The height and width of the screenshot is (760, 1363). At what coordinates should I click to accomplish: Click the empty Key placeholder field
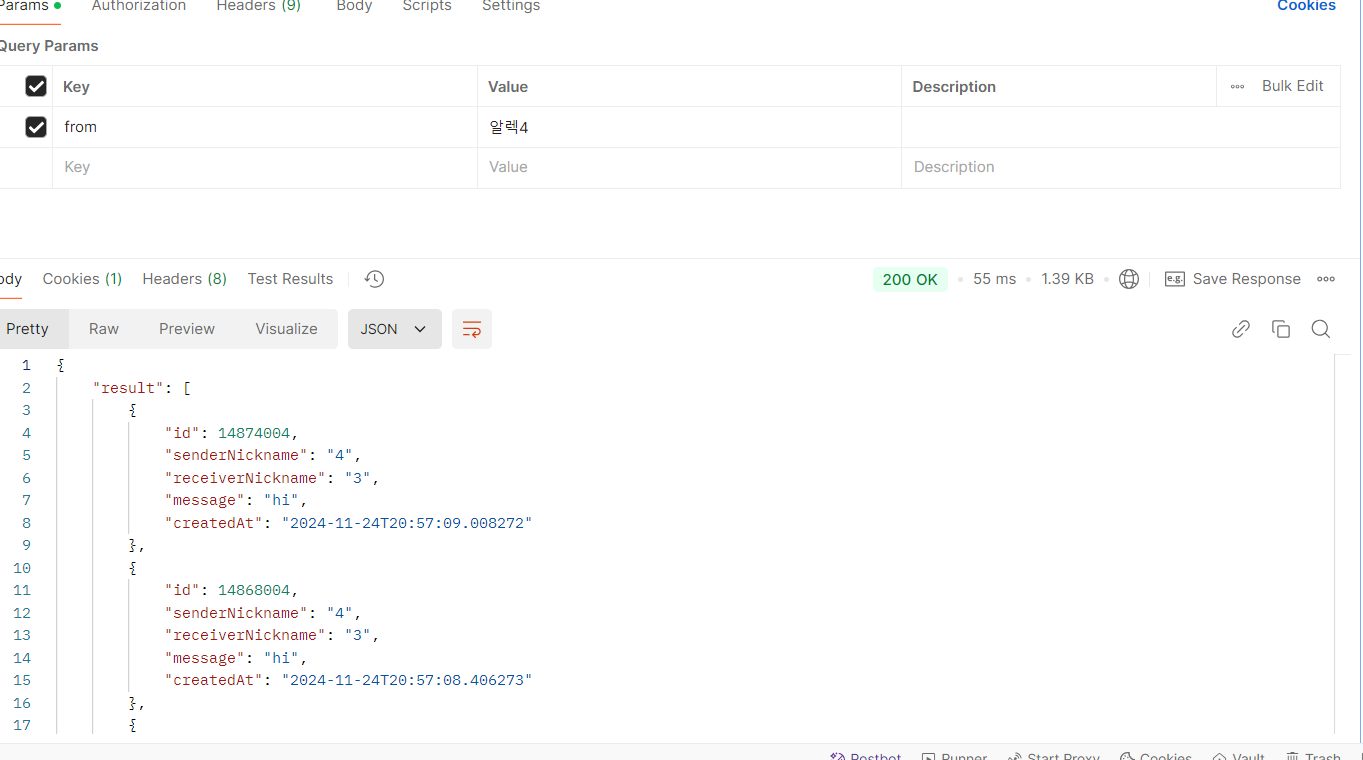(265, 167)
